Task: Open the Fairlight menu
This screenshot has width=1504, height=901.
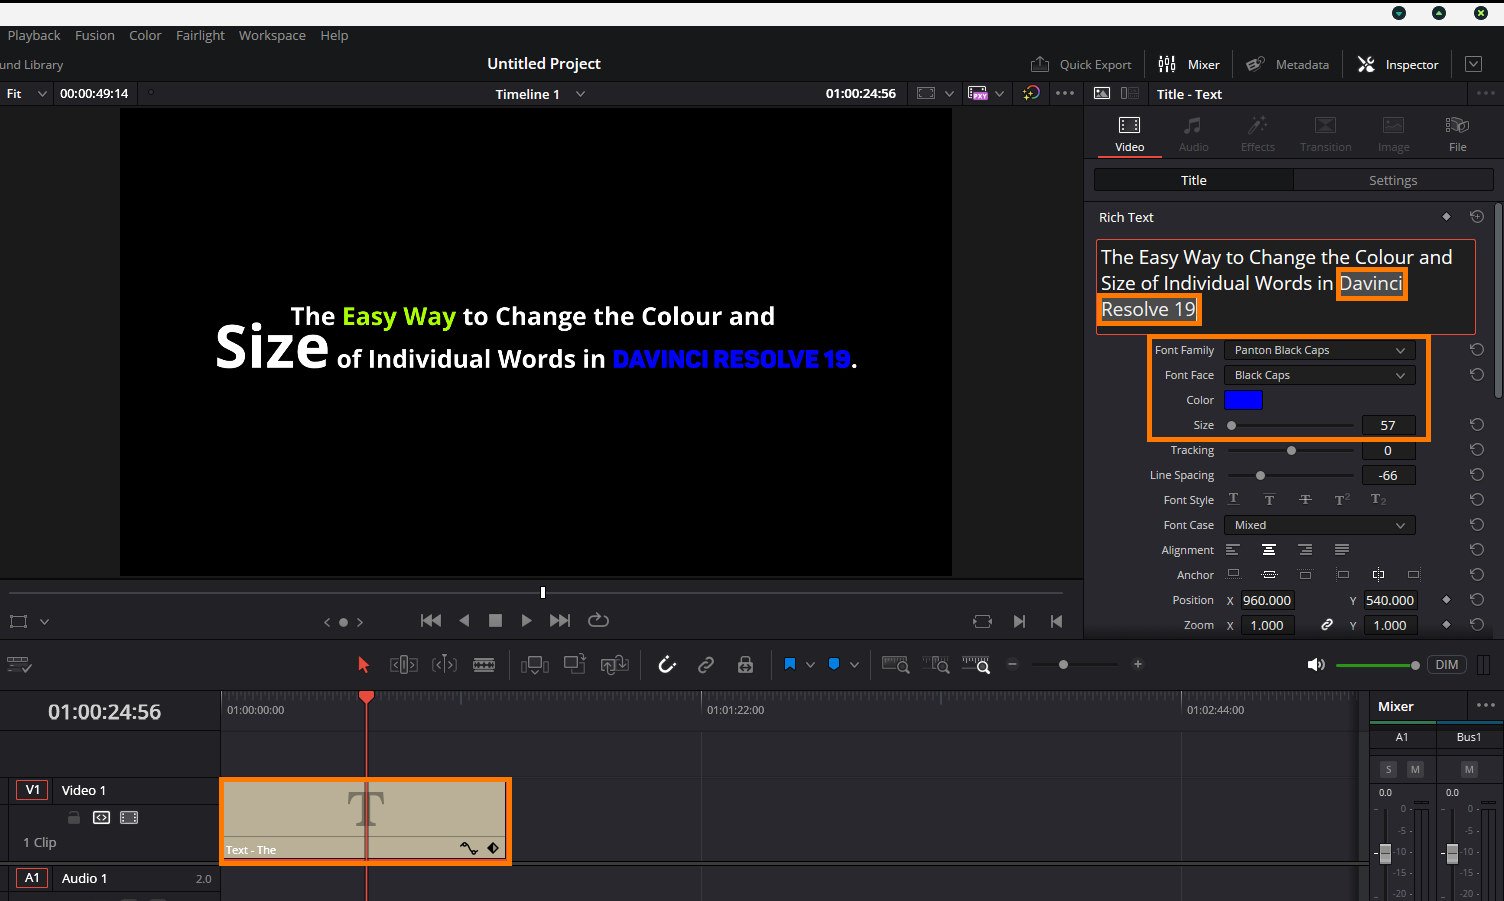Action: 200,35
